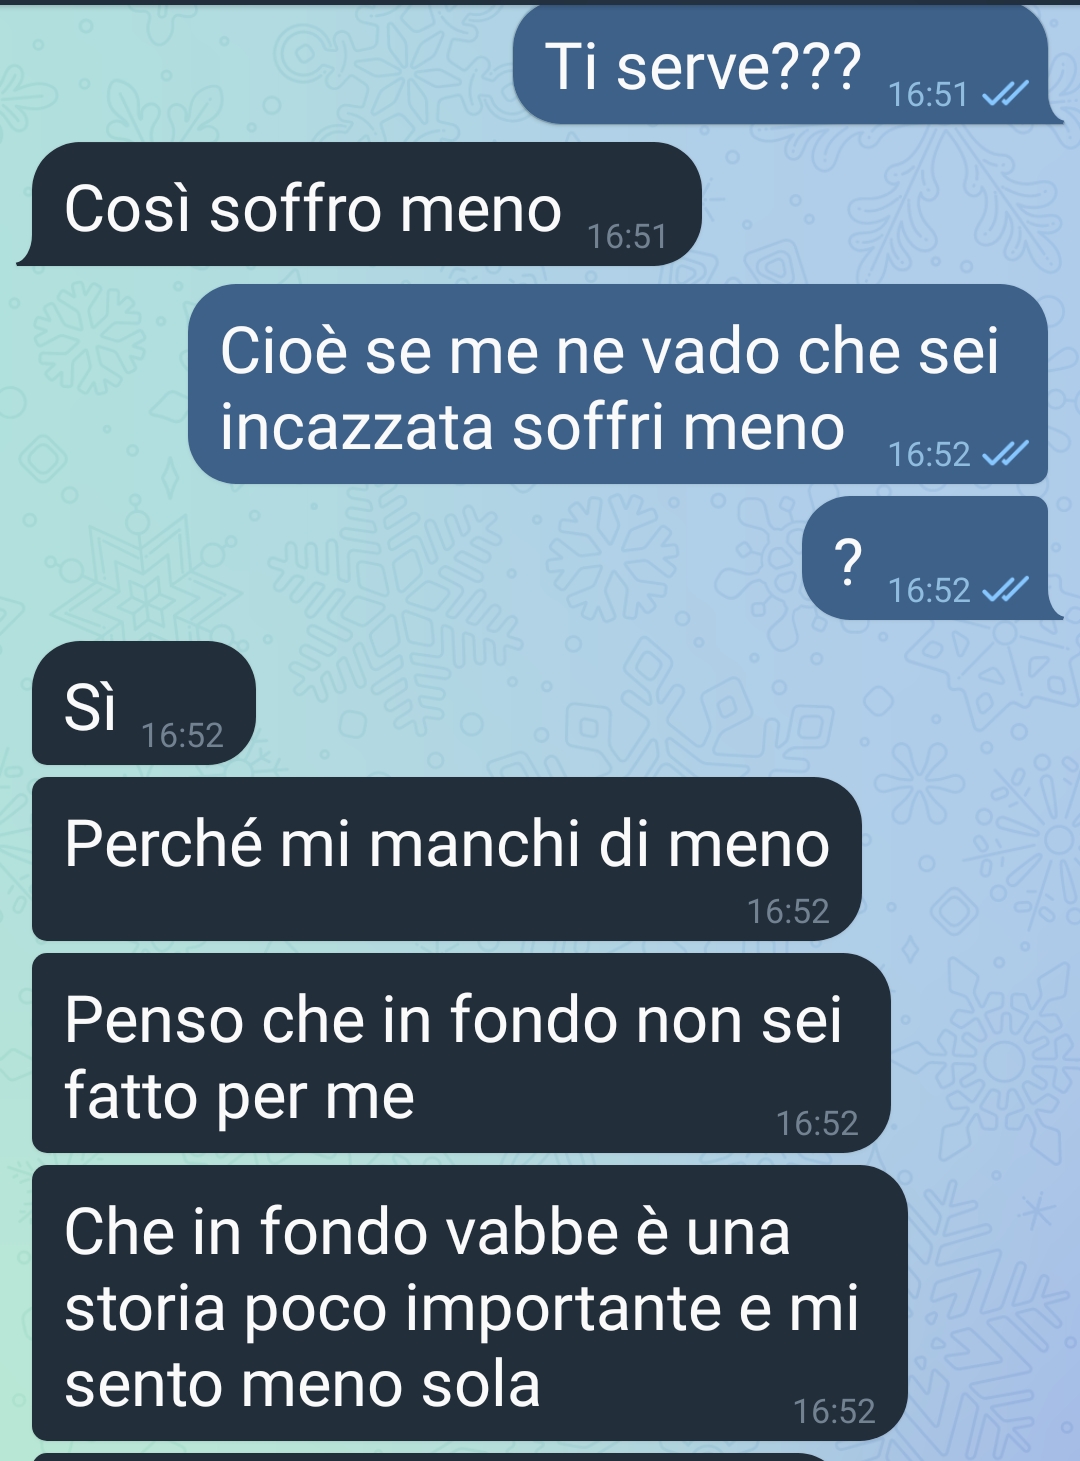1080x1461 pixels.
Task: Tap the 'Cioè se me ne vado che sei incazzata' bubble
Action: (618, 384)
